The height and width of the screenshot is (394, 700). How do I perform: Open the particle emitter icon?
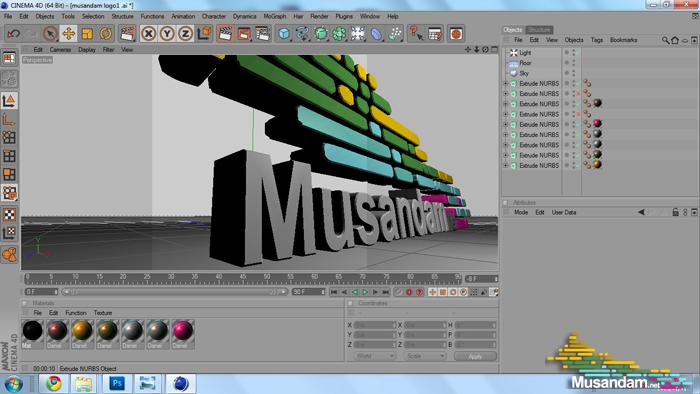395,33
